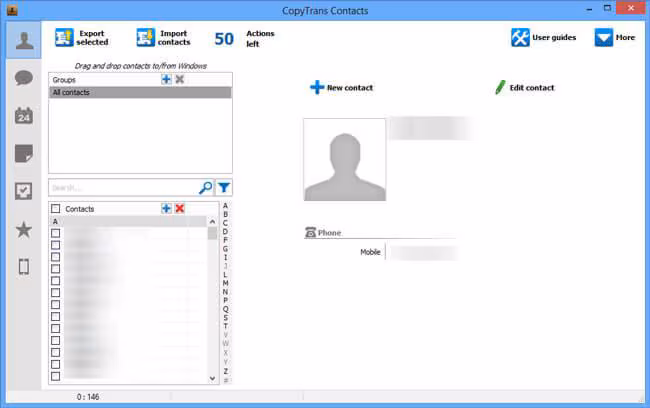Open the Messages speech bubble section
The image size is (650, 408).
coord(24,78)
